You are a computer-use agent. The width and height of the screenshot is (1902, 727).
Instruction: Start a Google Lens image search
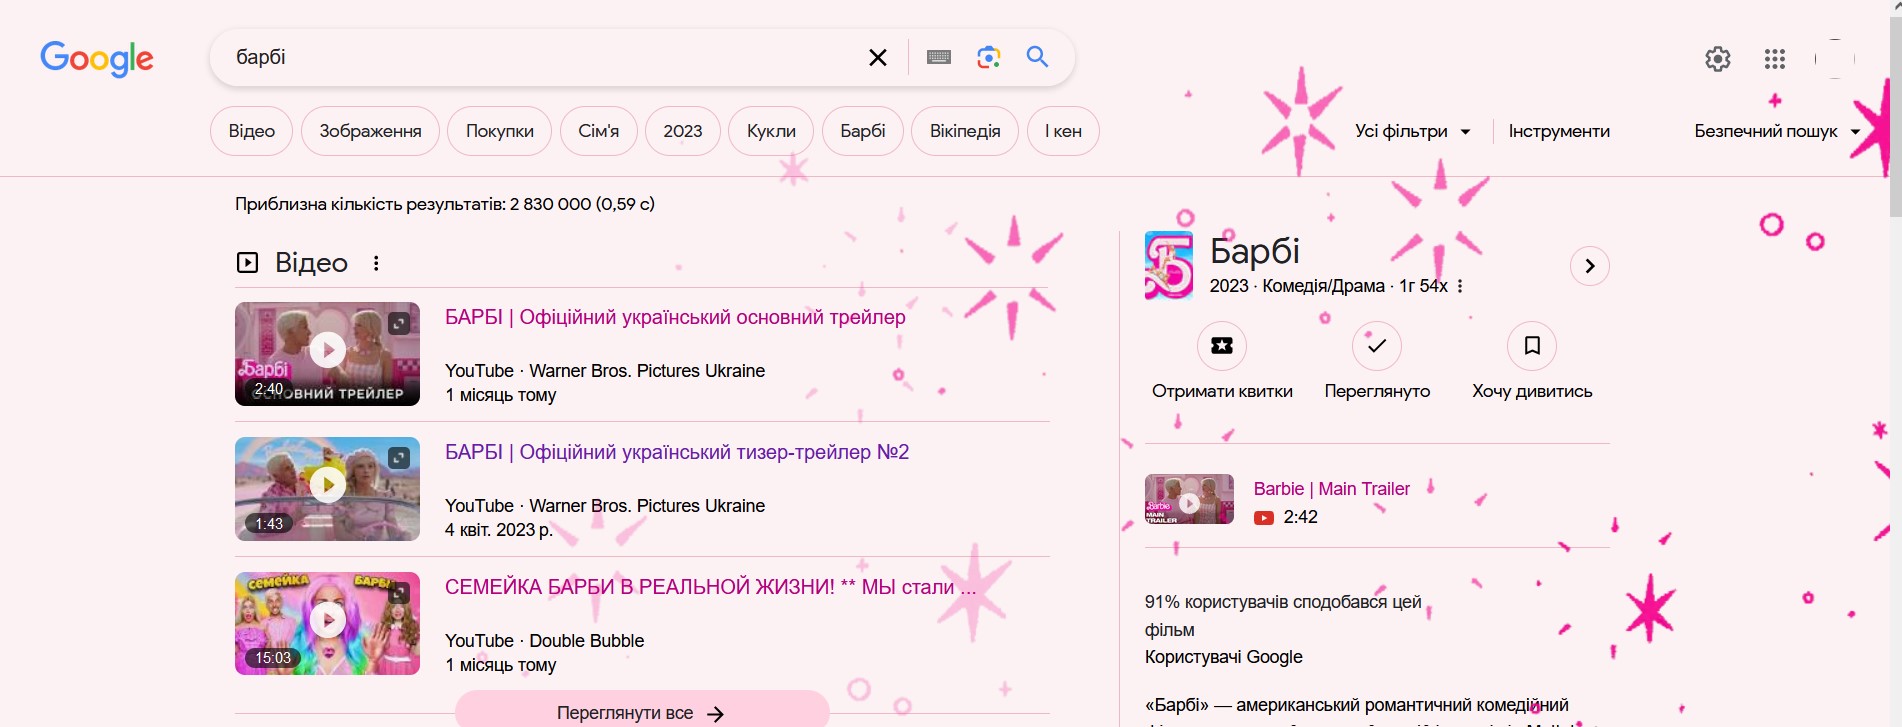988,58
